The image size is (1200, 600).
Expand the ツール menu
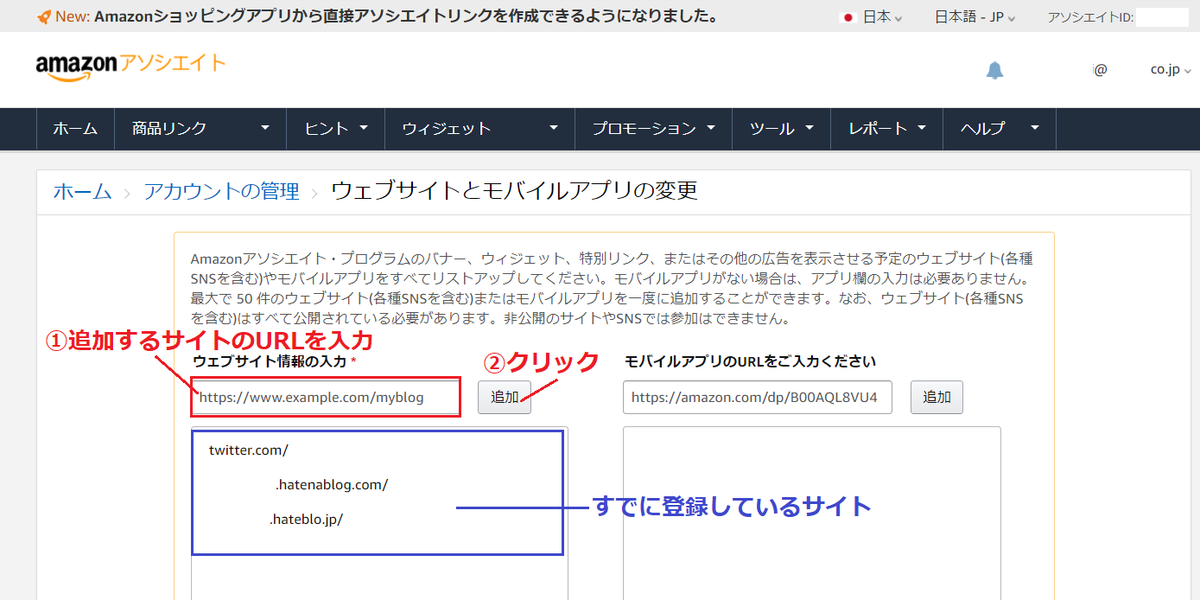(782, 129)
